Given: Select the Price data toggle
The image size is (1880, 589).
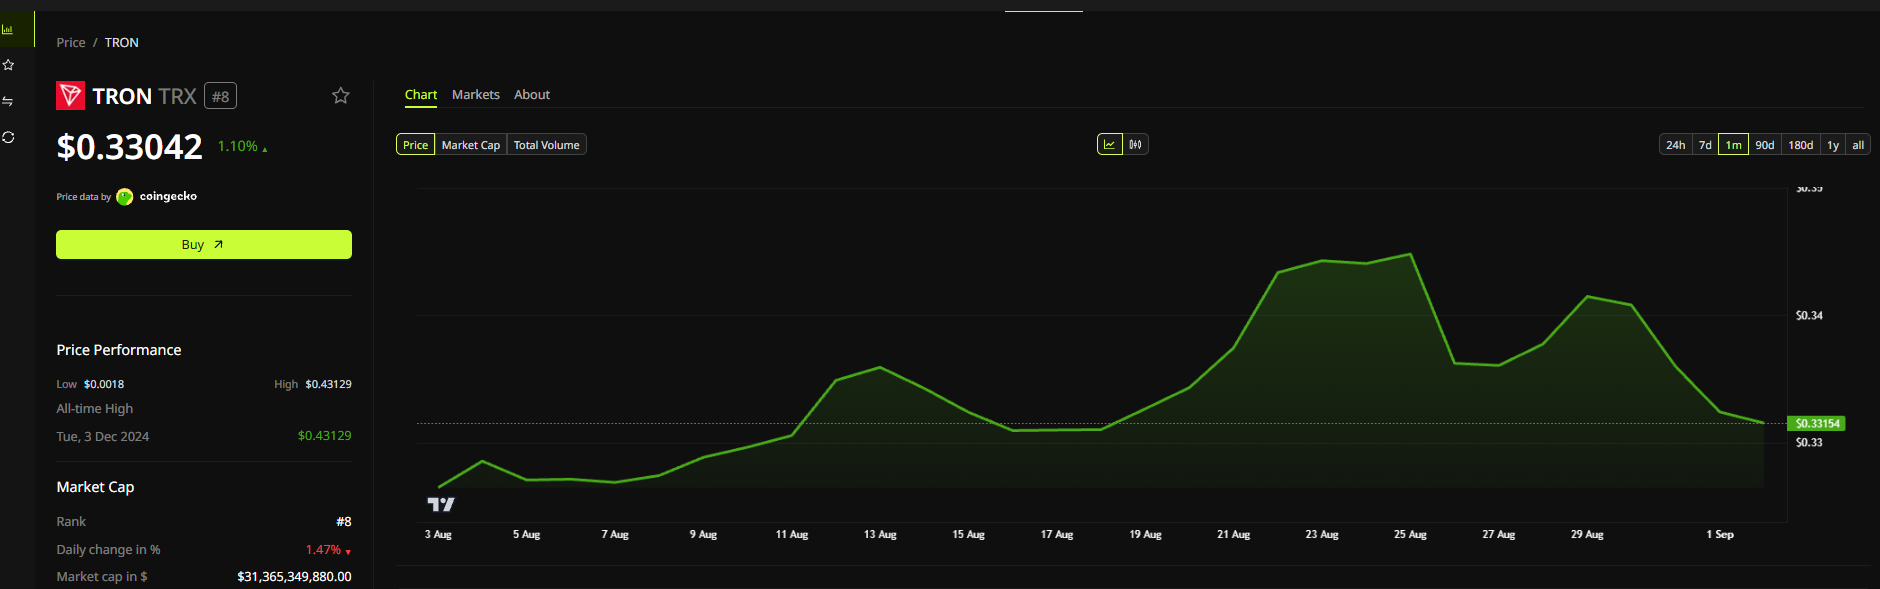Looking at the screenshot, I should coord(416,145).
